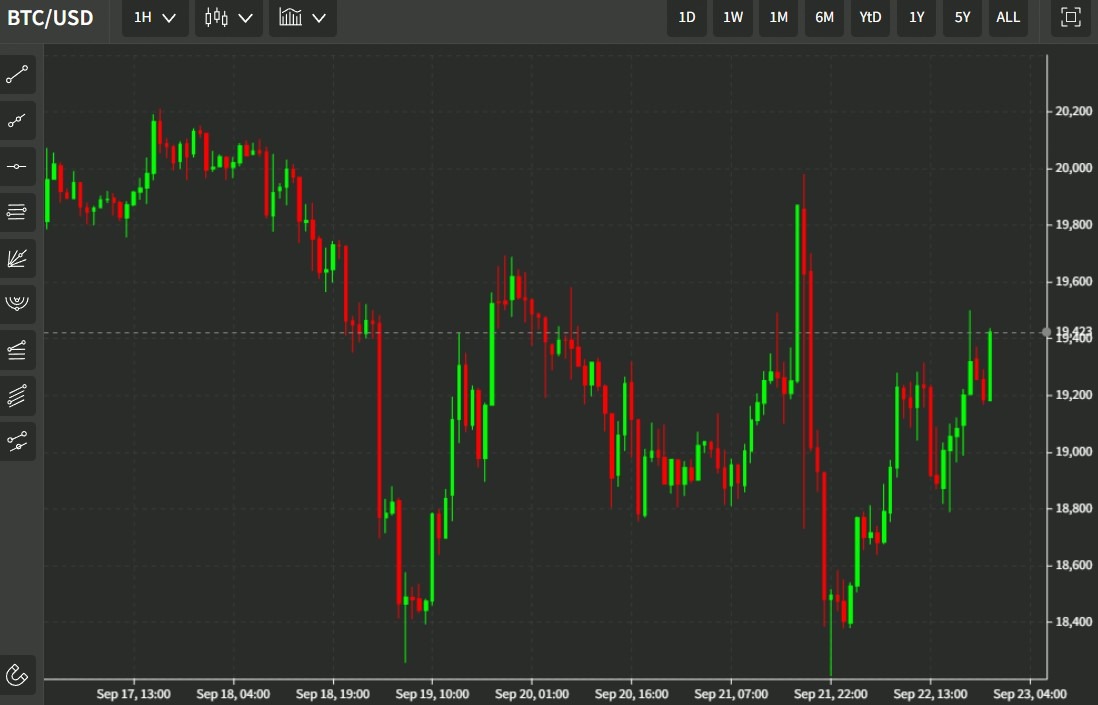This screenshot has width=1098, height=705.
Task: Toggle the magnet snap tool
Action: pyautogui.click(x=17, y=675)
